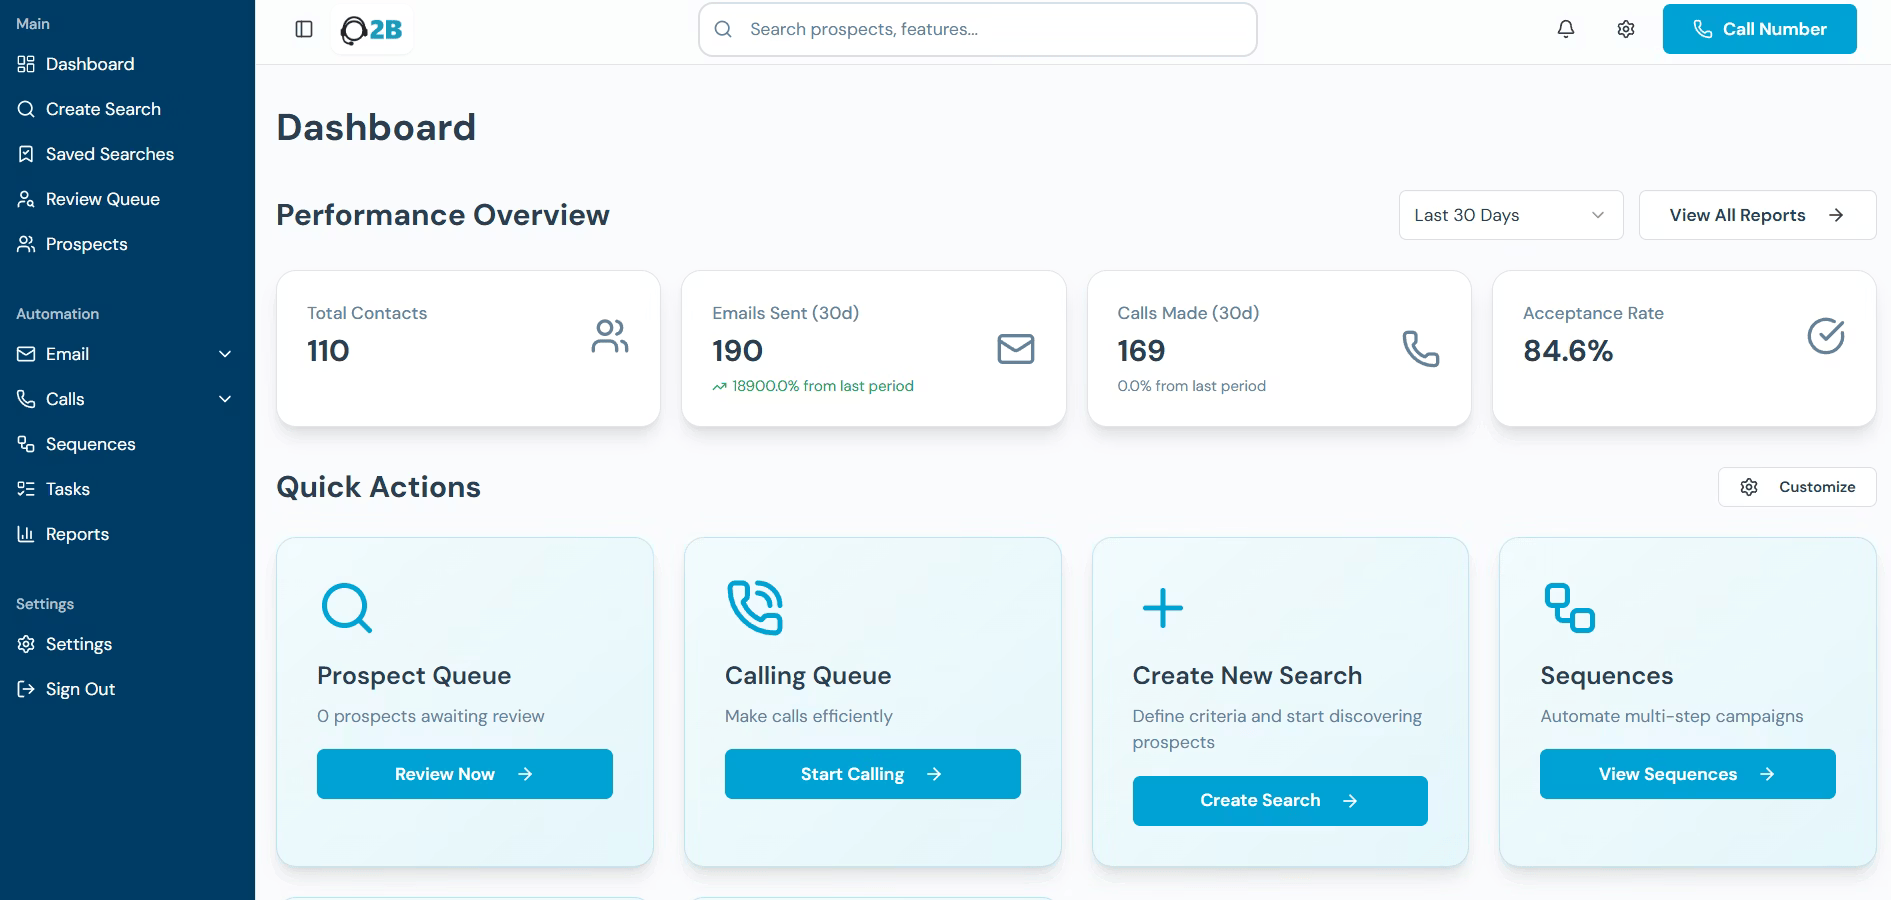Open Reports in the sidebar
Screen dimensions: 1891x900
[x=77, y=534]
